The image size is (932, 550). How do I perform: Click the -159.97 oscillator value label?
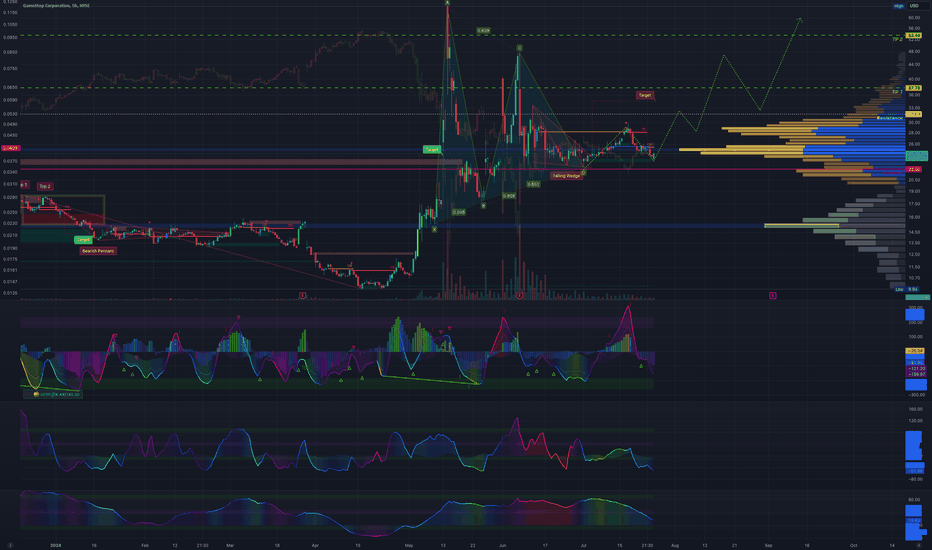pyautogui.click(x=915, y=375)
